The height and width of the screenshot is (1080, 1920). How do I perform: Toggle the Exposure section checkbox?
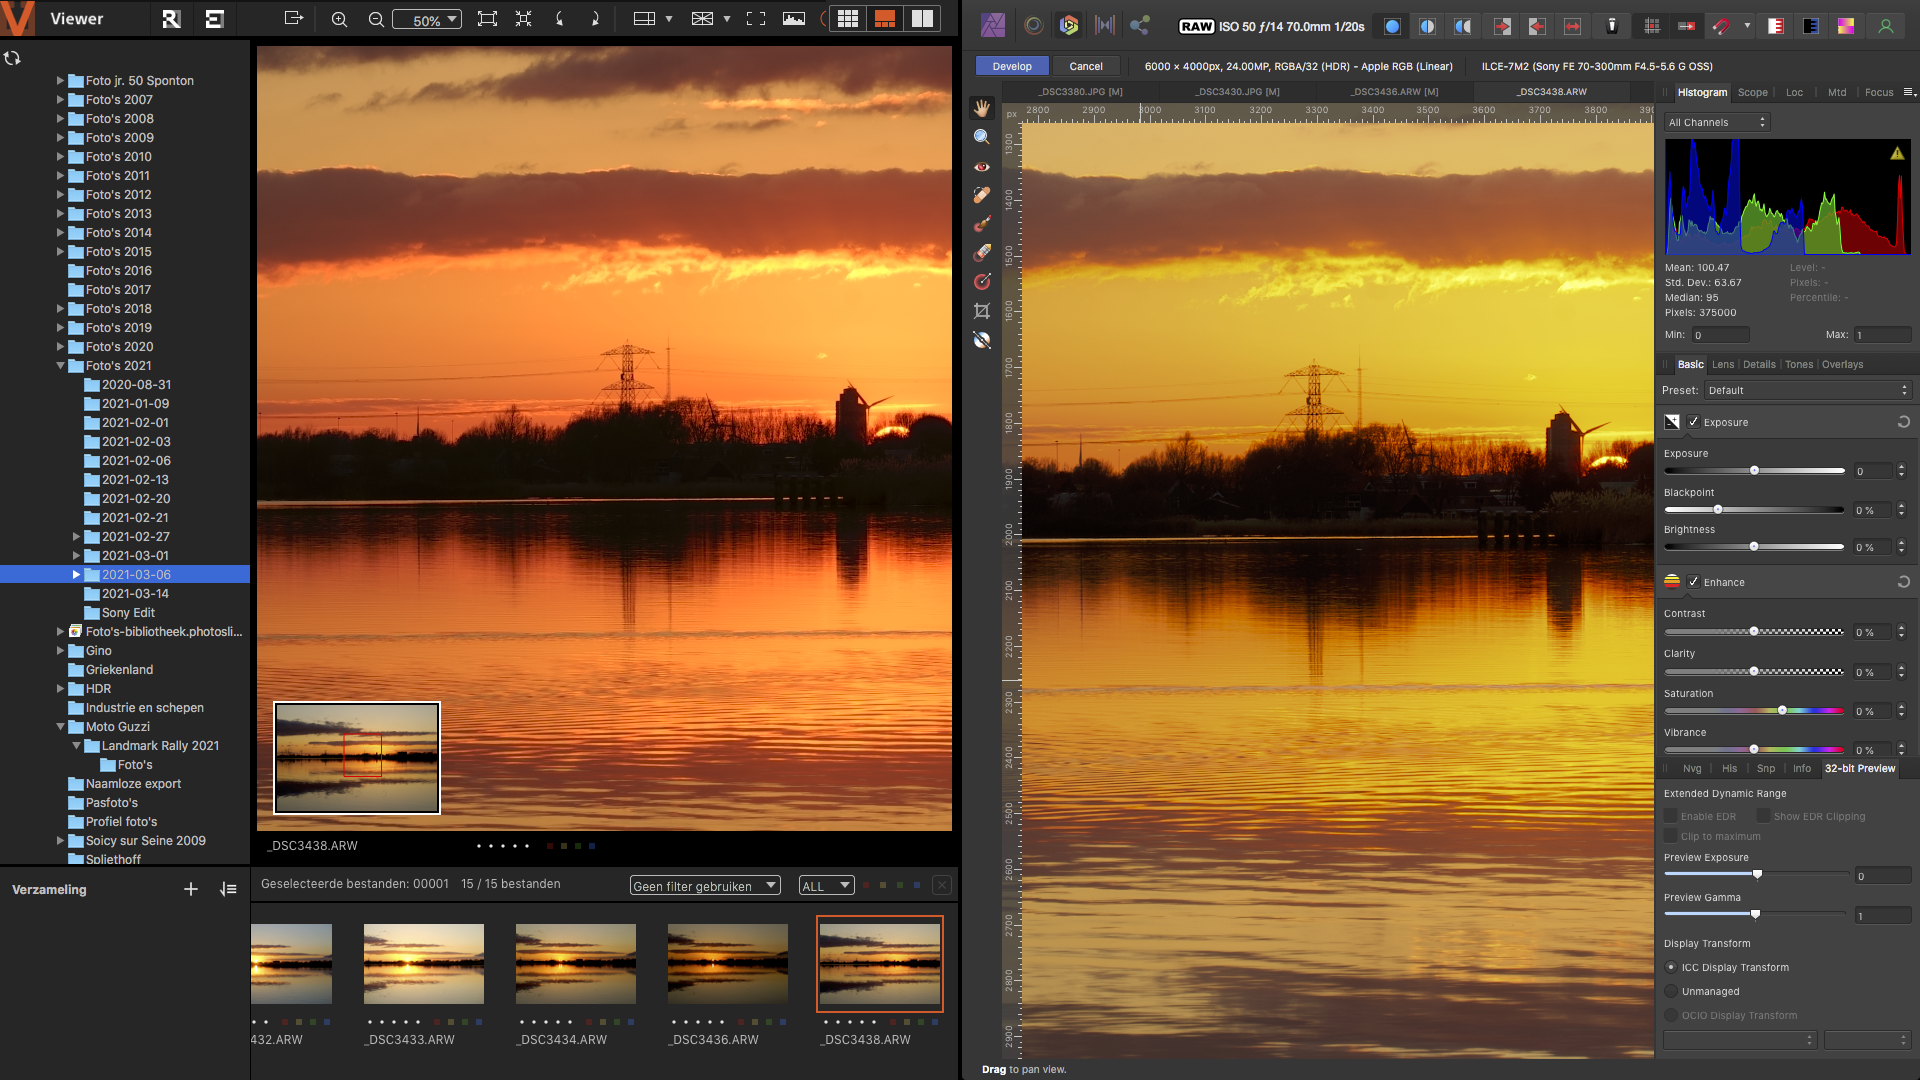click(1694, 422)
